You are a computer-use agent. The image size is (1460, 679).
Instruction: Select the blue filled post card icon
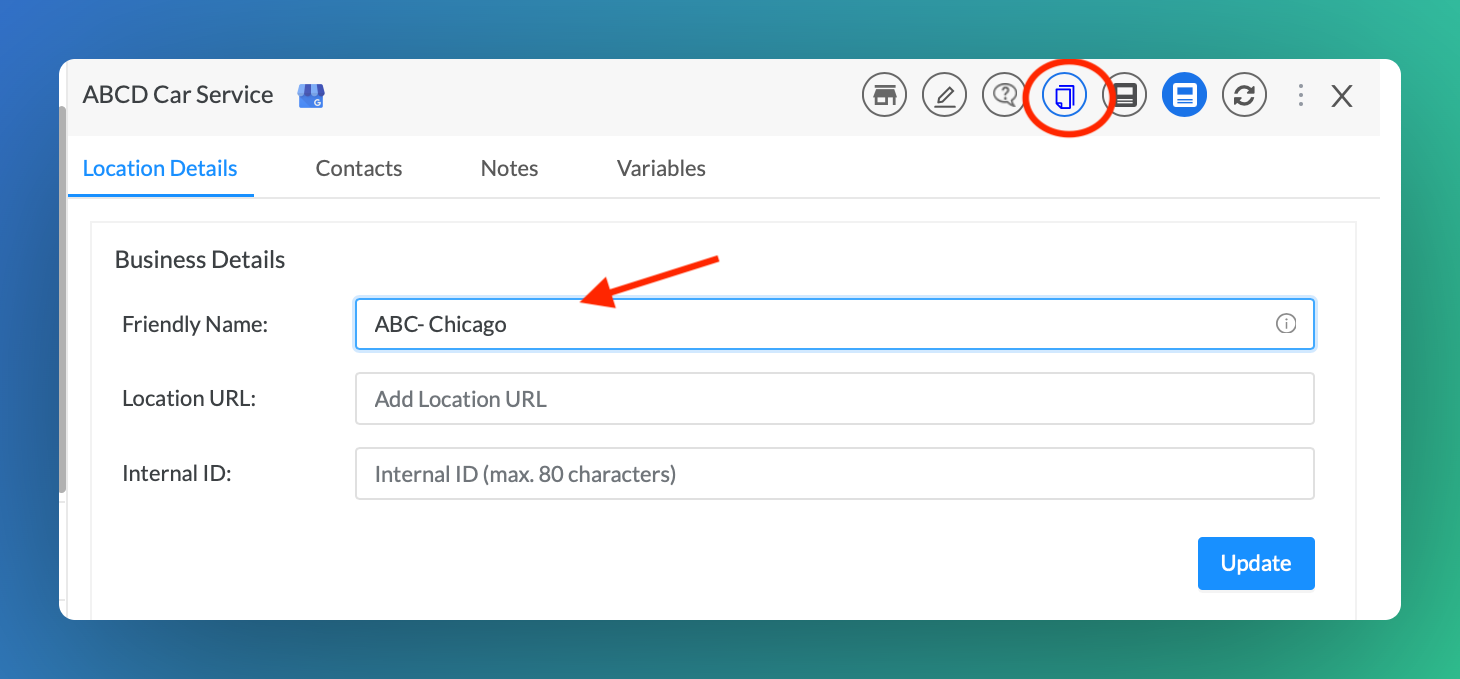[1184, 96]
